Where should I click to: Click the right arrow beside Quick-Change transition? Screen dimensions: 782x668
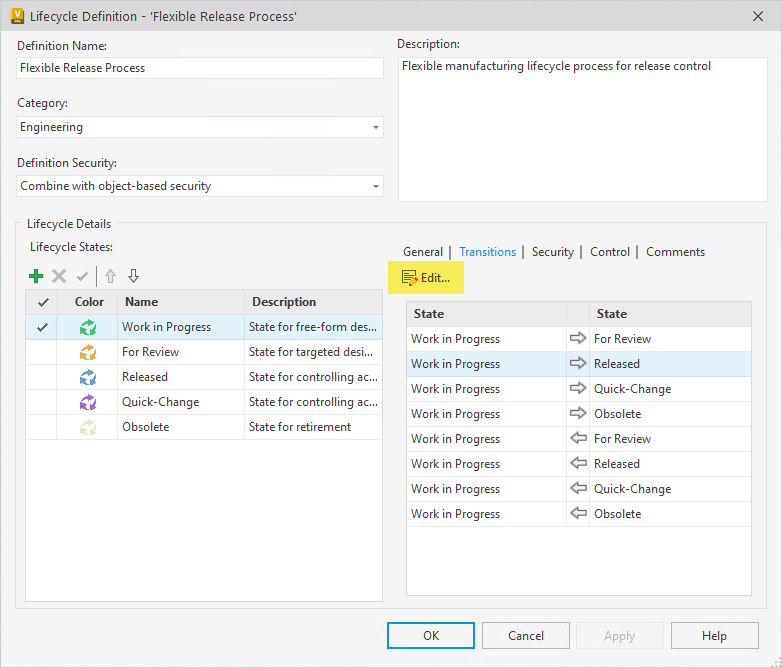(578, 388)
